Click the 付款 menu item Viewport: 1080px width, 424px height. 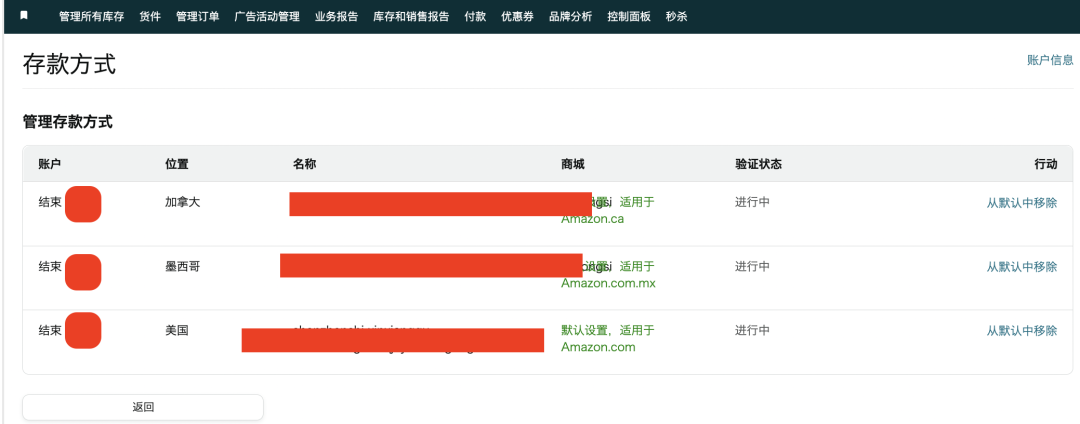[x=476, y=17]
